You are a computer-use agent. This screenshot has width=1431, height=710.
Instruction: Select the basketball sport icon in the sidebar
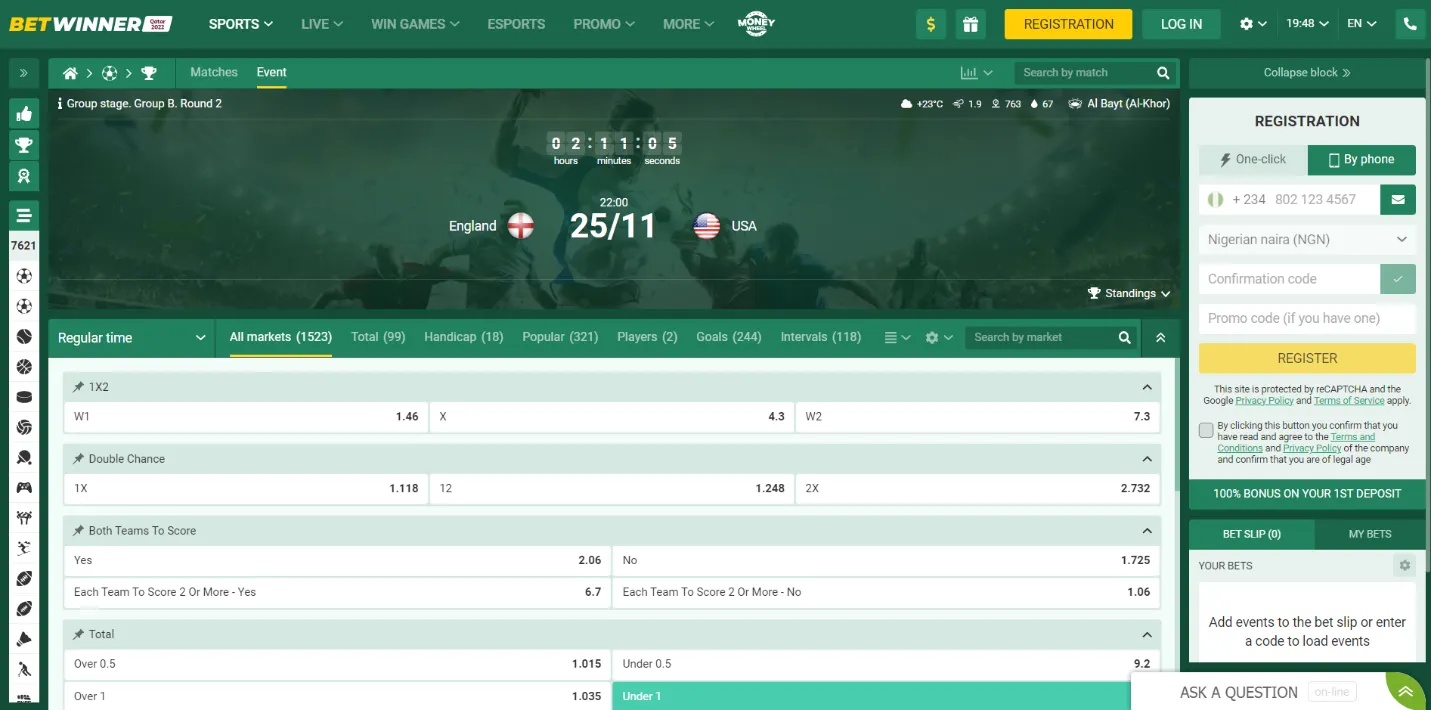click(24, 368)
